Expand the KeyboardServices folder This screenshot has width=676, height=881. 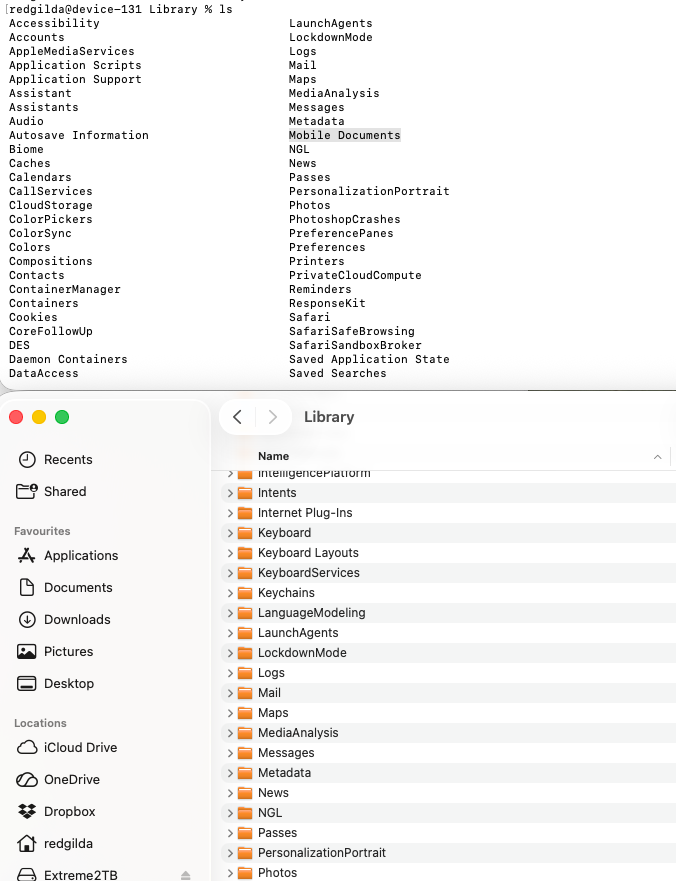230,573
